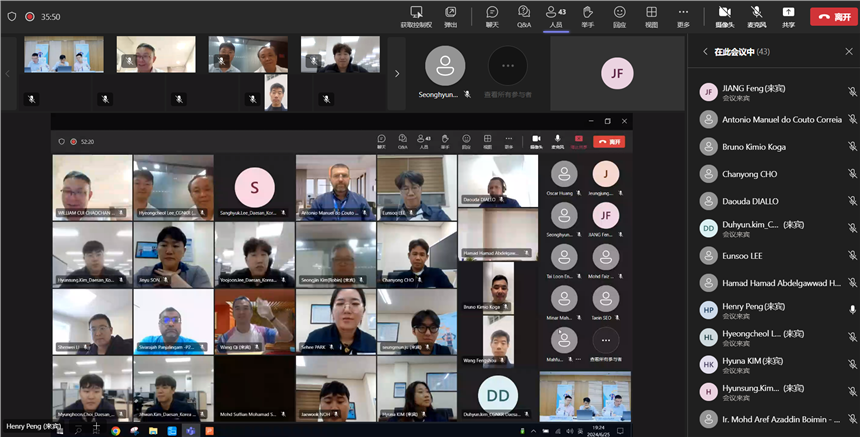Viewport: 860px width, 437px height.
Task: Click 摄像头 camera icon in shared inner window
Action: tap(536, 139)
